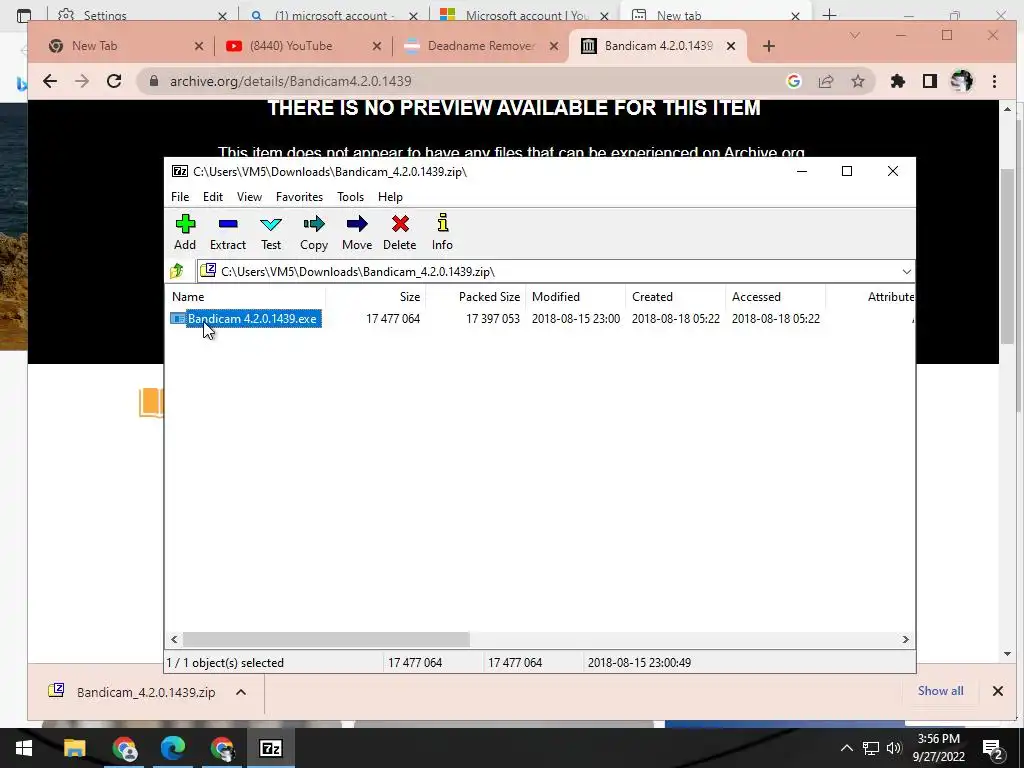Image resolution: width=1024 pixels, height=768 pixels.
Task: Open Chrome tab search chevron
Action: (x=855, y=35)
